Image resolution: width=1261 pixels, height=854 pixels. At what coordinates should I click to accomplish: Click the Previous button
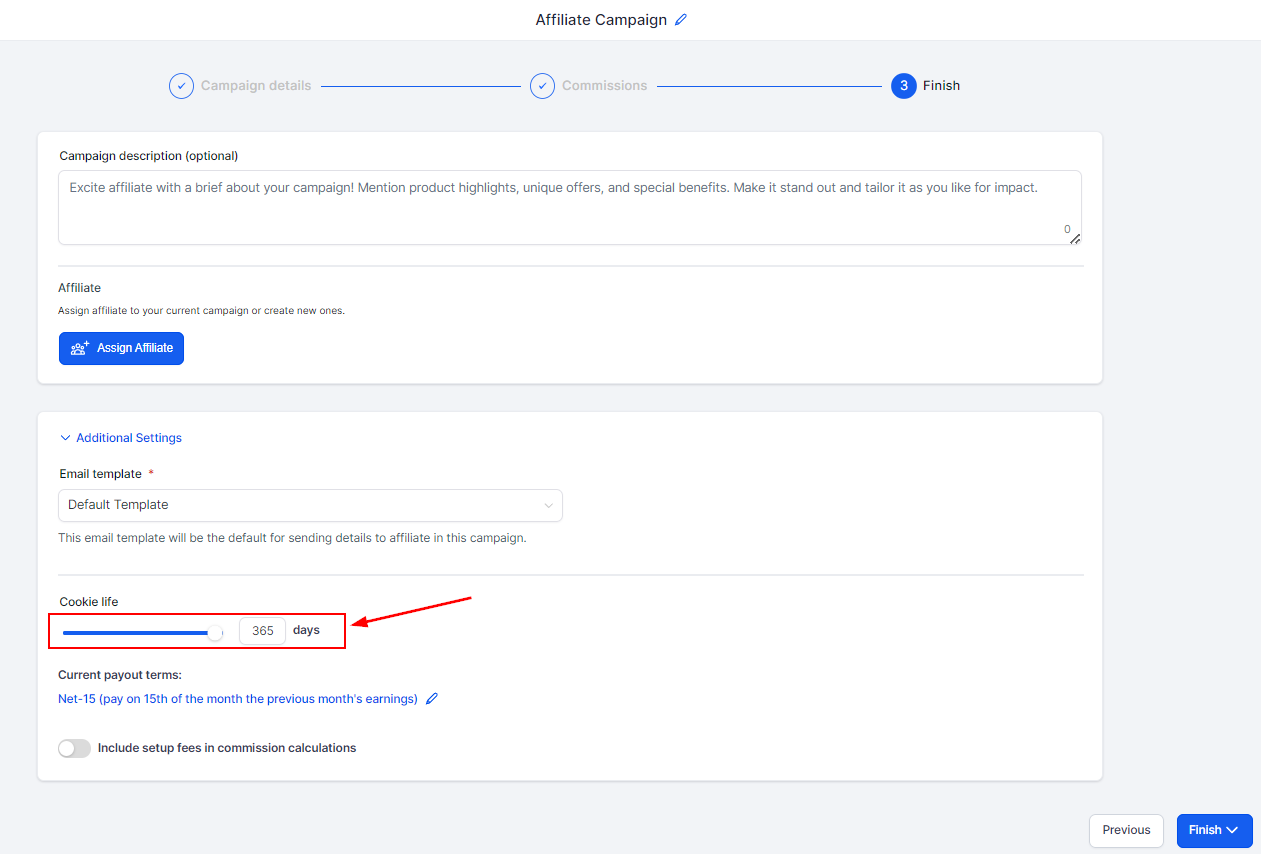[x=1126, y=830]
